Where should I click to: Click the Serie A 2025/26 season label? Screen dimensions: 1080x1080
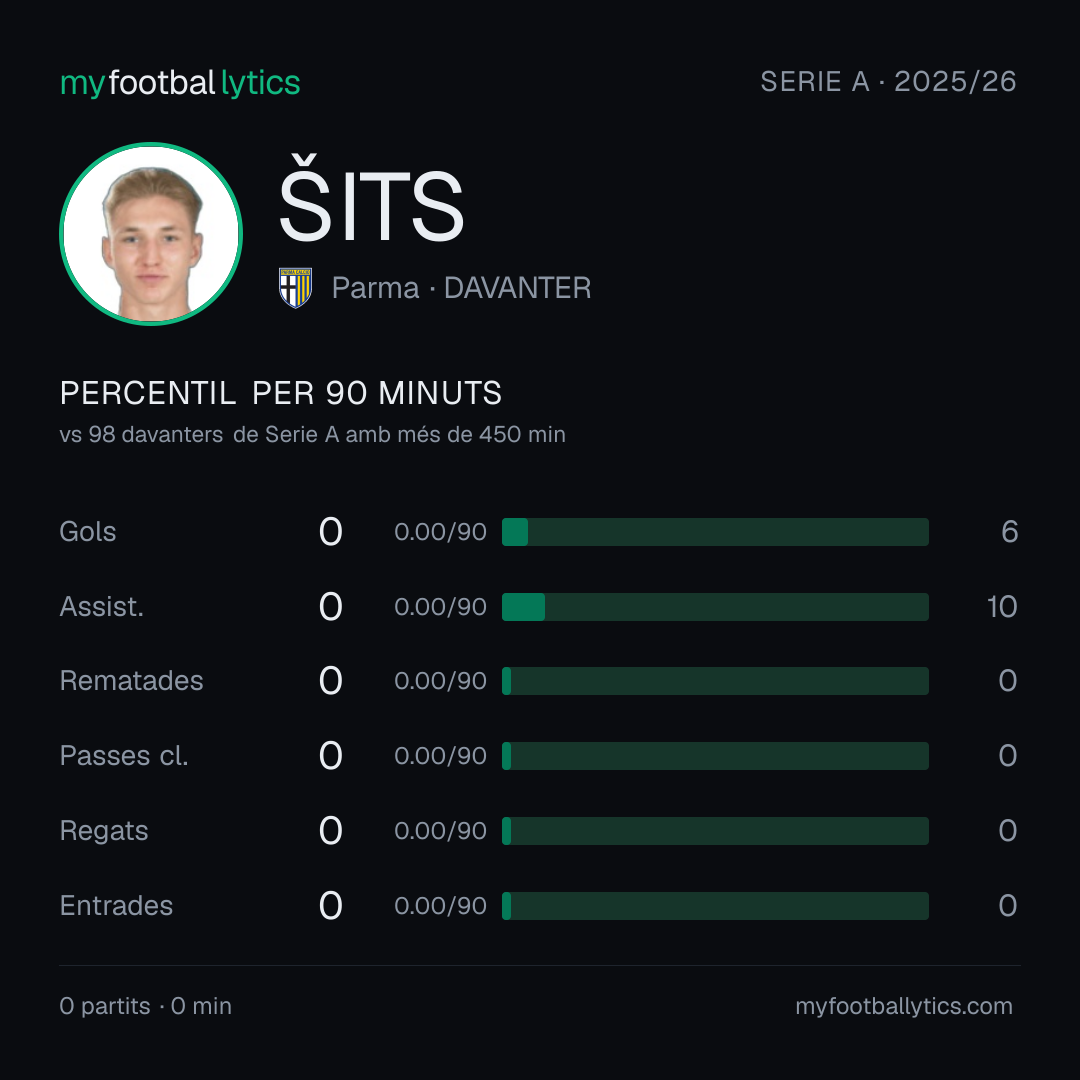tap(889, 82)
